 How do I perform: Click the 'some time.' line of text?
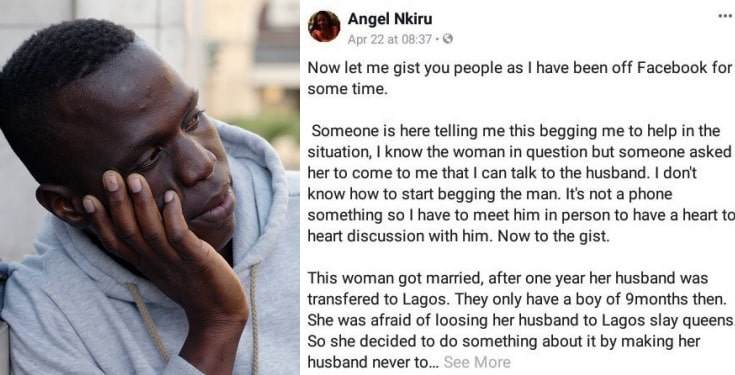pyautogui.click(x=347, y=89)
